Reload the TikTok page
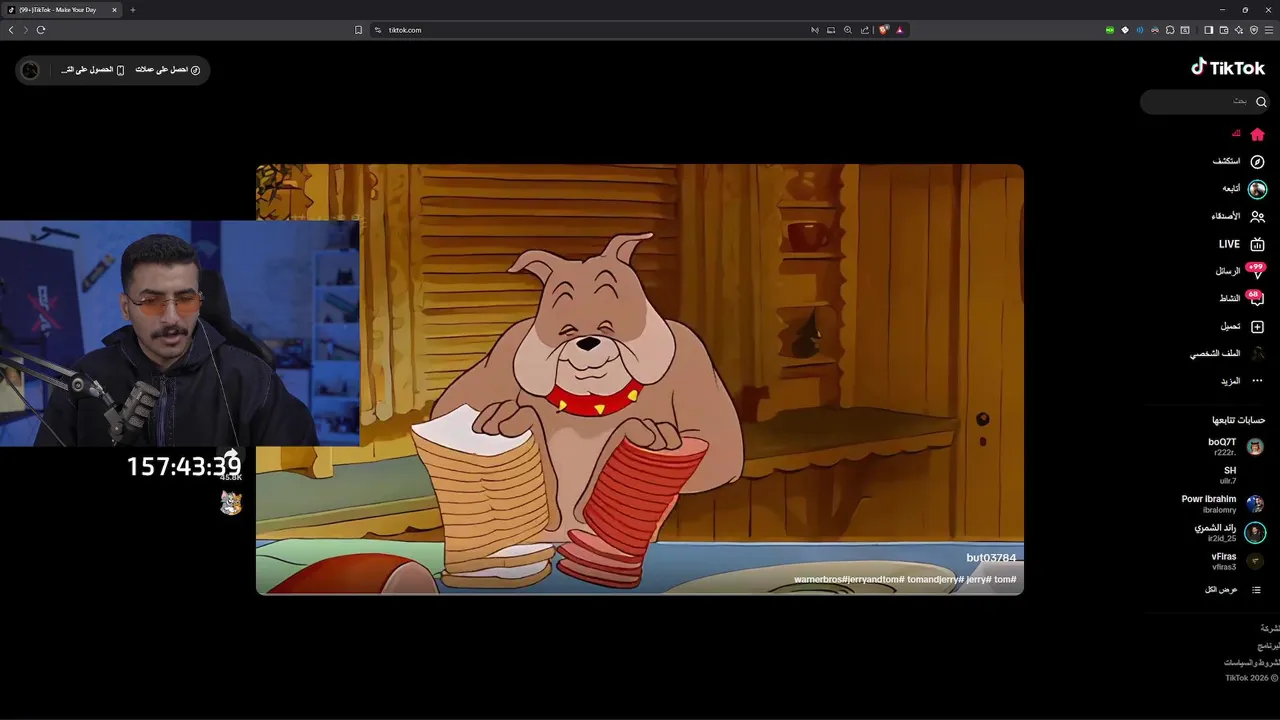This screenshot has height=720, width=1280. tap(41, 30)
